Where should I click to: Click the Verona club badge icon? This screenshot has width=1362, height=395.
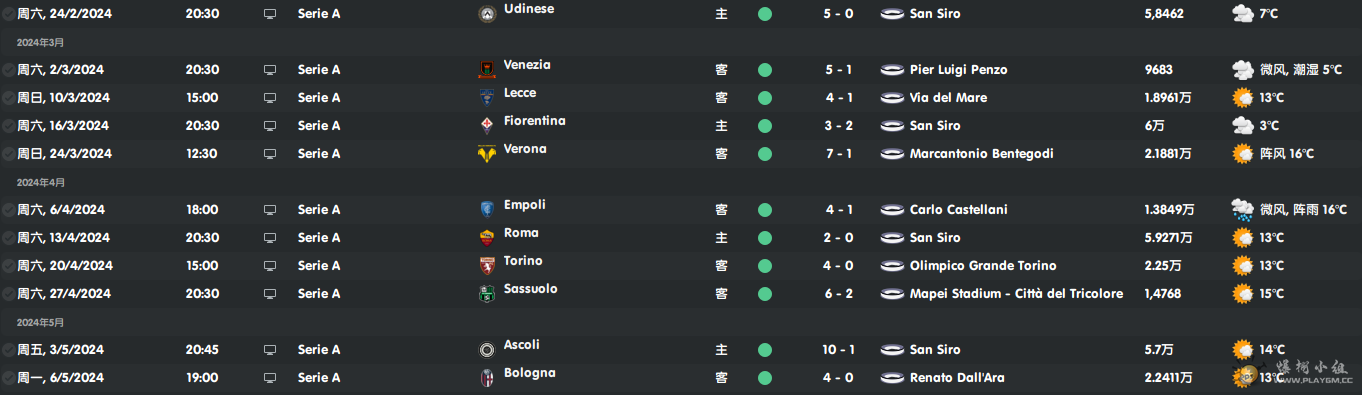pyautogui.click(x=487, y=154)
